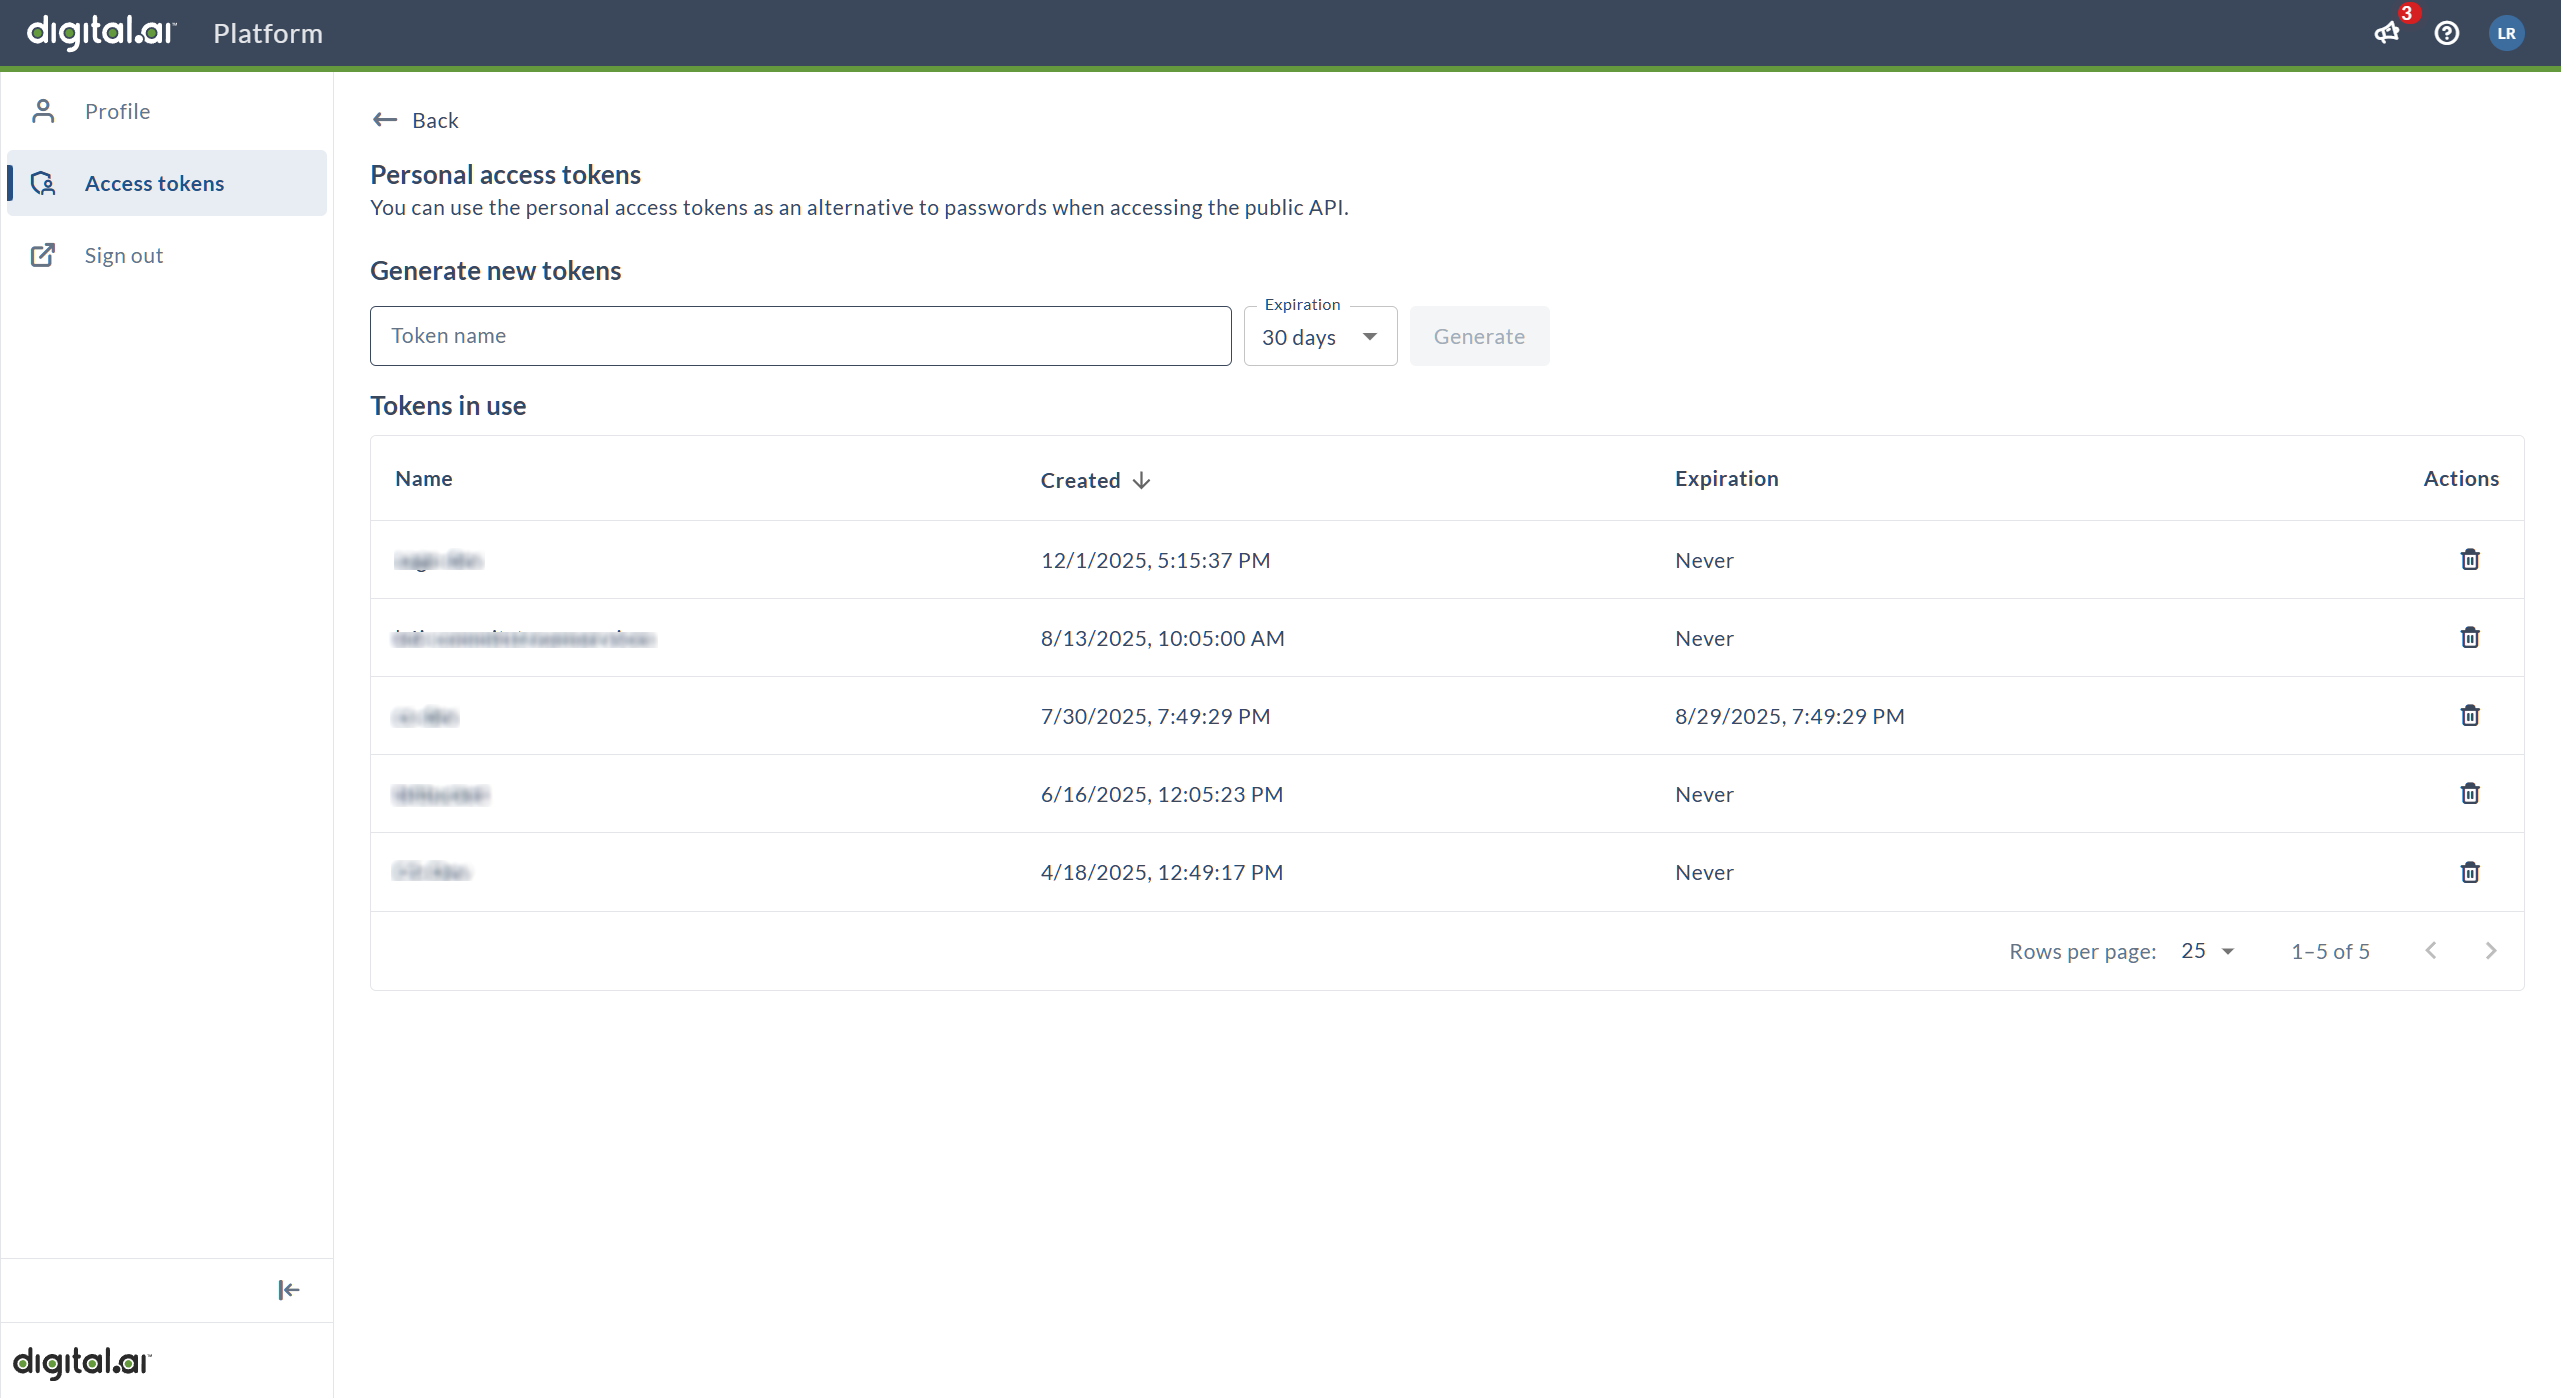This screenshot has height=1398, width=2561.
Task: Click the Sign out external-link icon
Action: [42, 255]
